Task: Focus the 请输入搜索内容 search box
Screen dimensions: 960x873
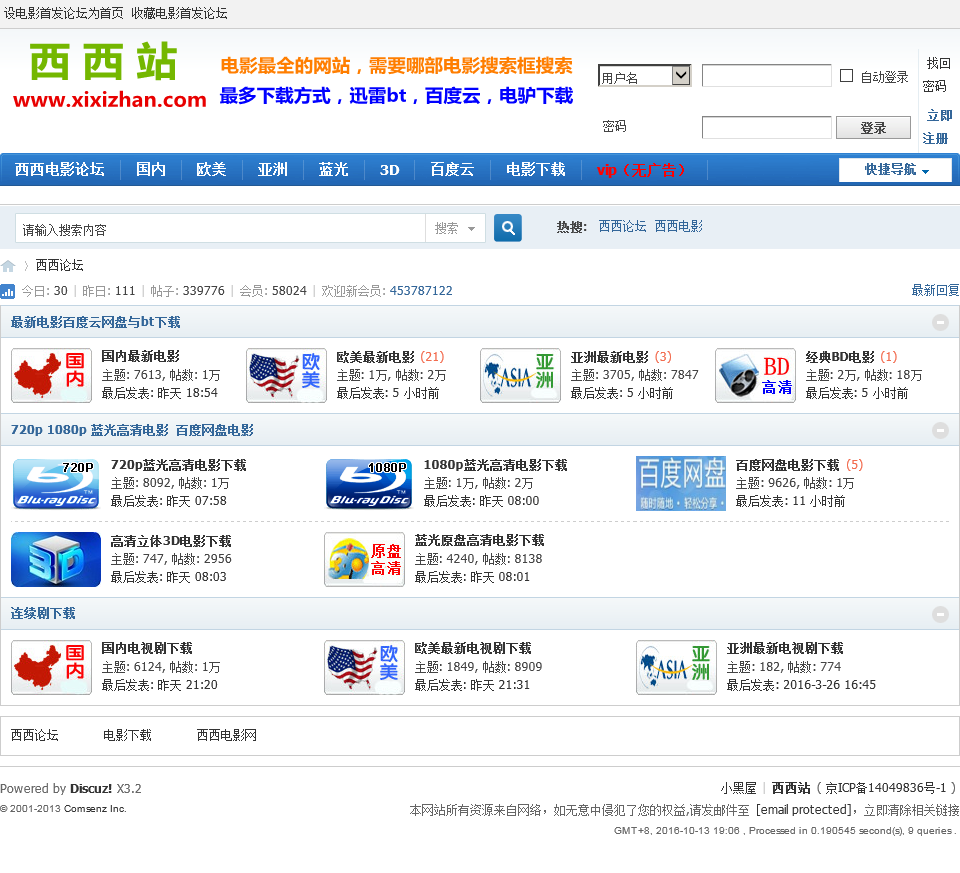Action: point(220,228)
